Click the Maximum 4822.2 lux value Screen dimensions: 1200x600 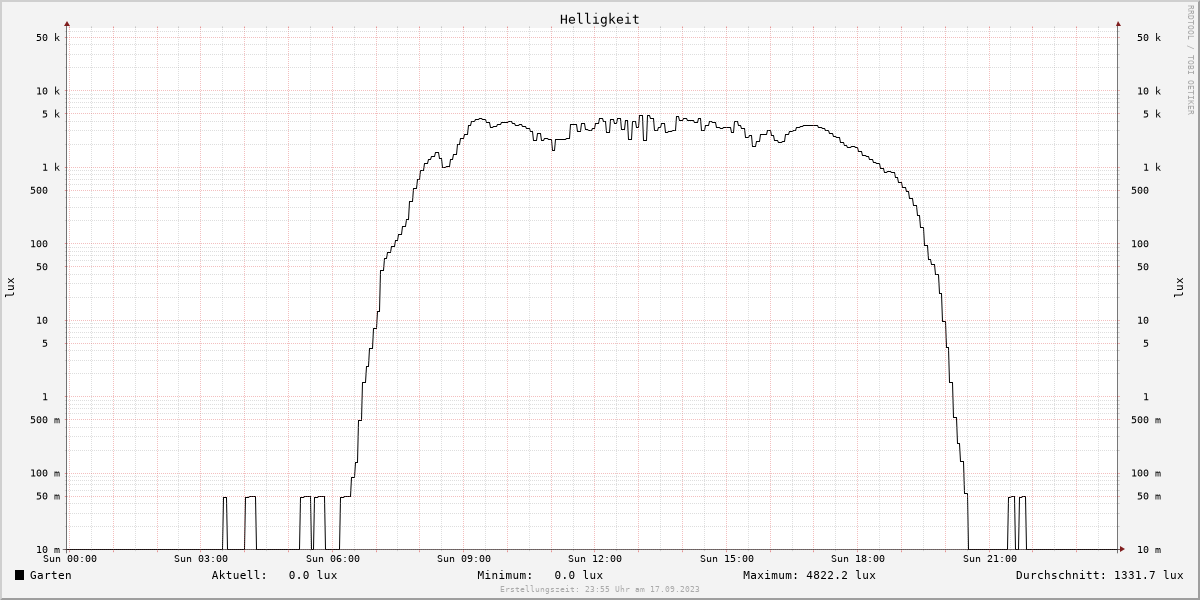click(841, 575)
